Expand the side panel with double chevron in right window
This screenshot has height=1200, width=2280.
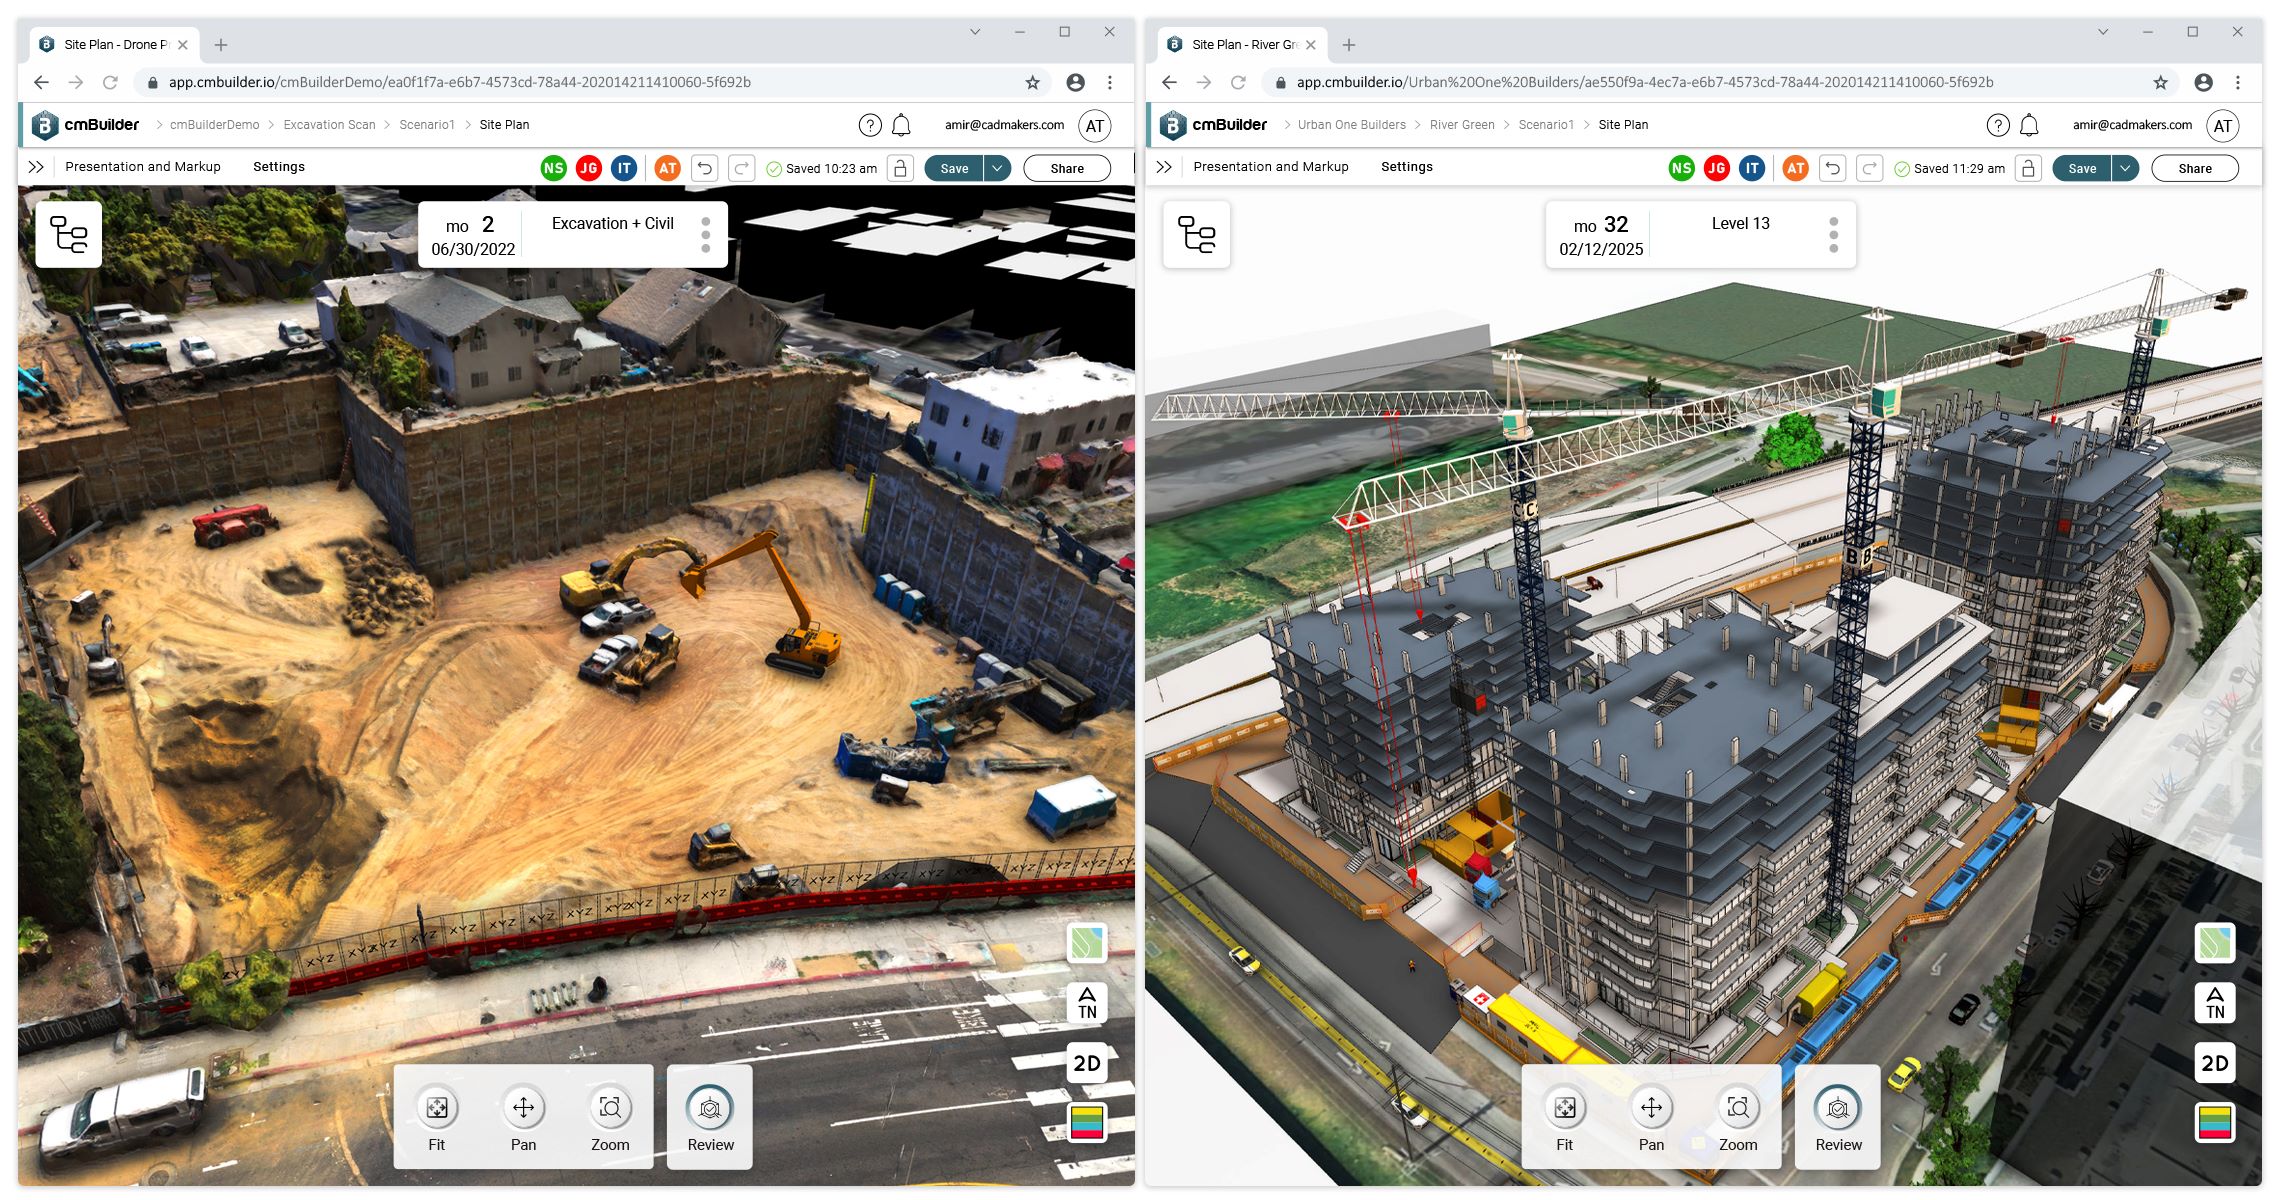point(1163,167)
